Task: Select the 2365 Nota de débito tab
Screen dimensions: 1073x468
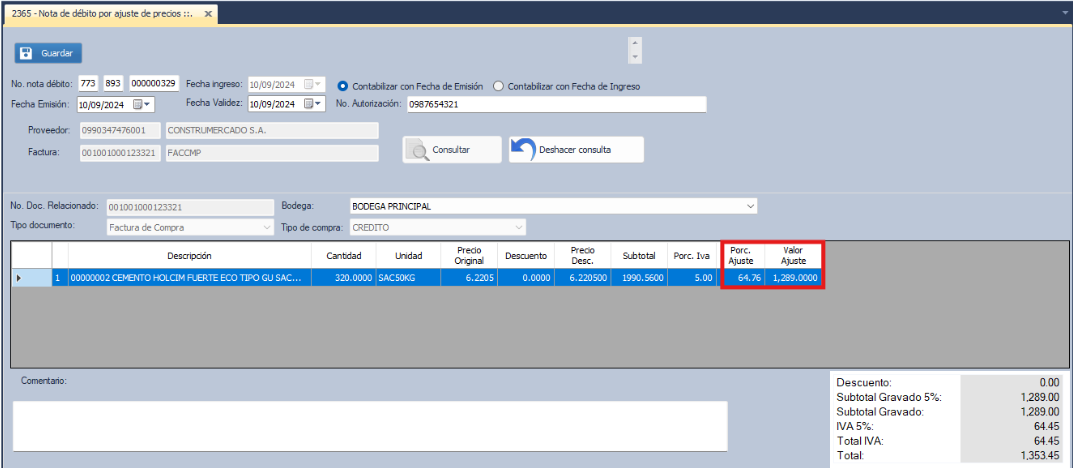Action: 100,14
